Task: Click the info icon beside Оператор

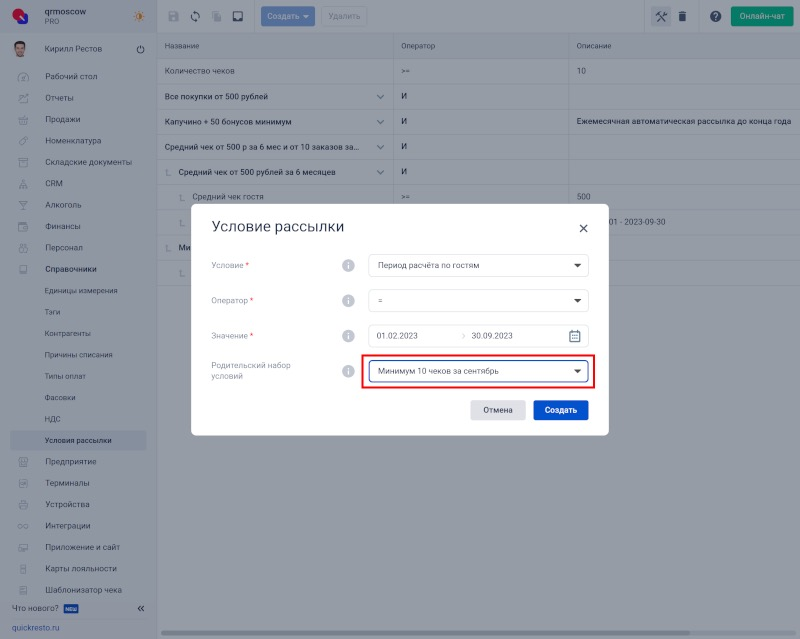Action: pyautogui.click(x=348, y=301)
